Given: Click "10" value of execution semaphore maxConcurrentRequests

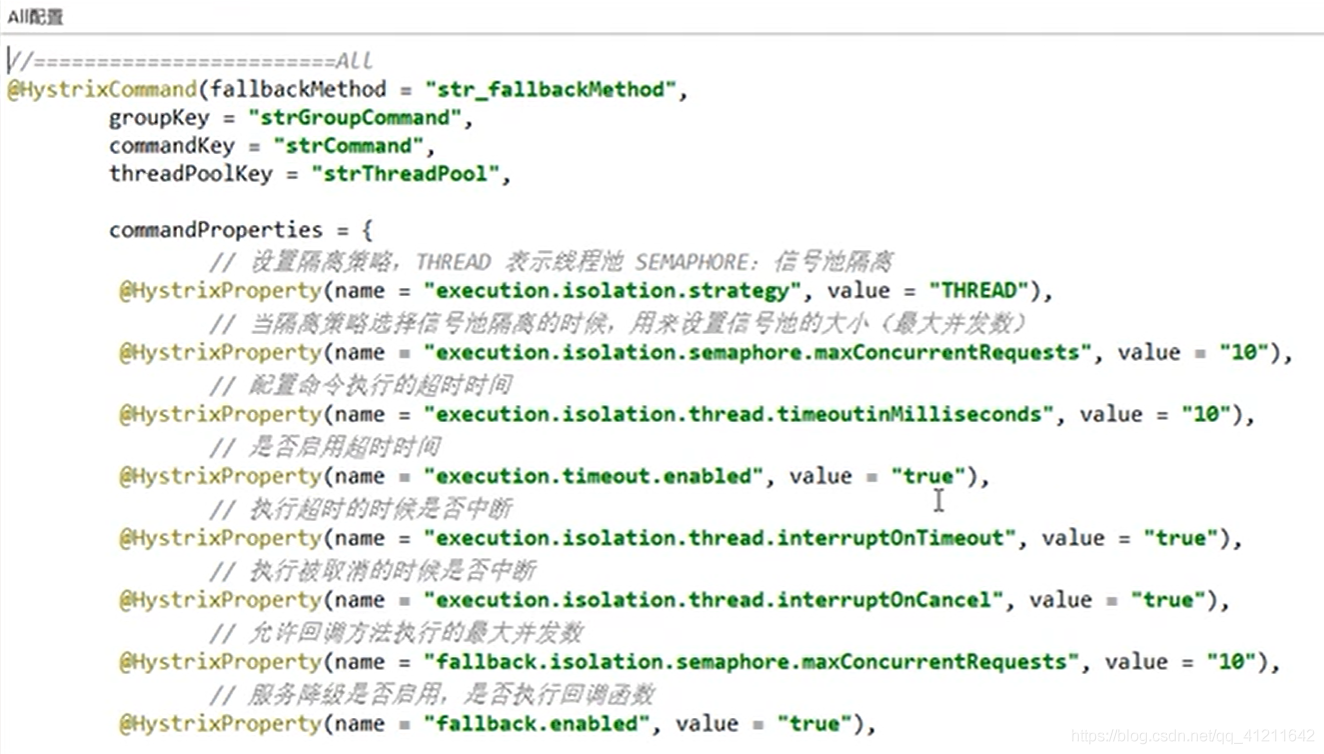Looking at the screenshot, I should (x=1244, y=353).
